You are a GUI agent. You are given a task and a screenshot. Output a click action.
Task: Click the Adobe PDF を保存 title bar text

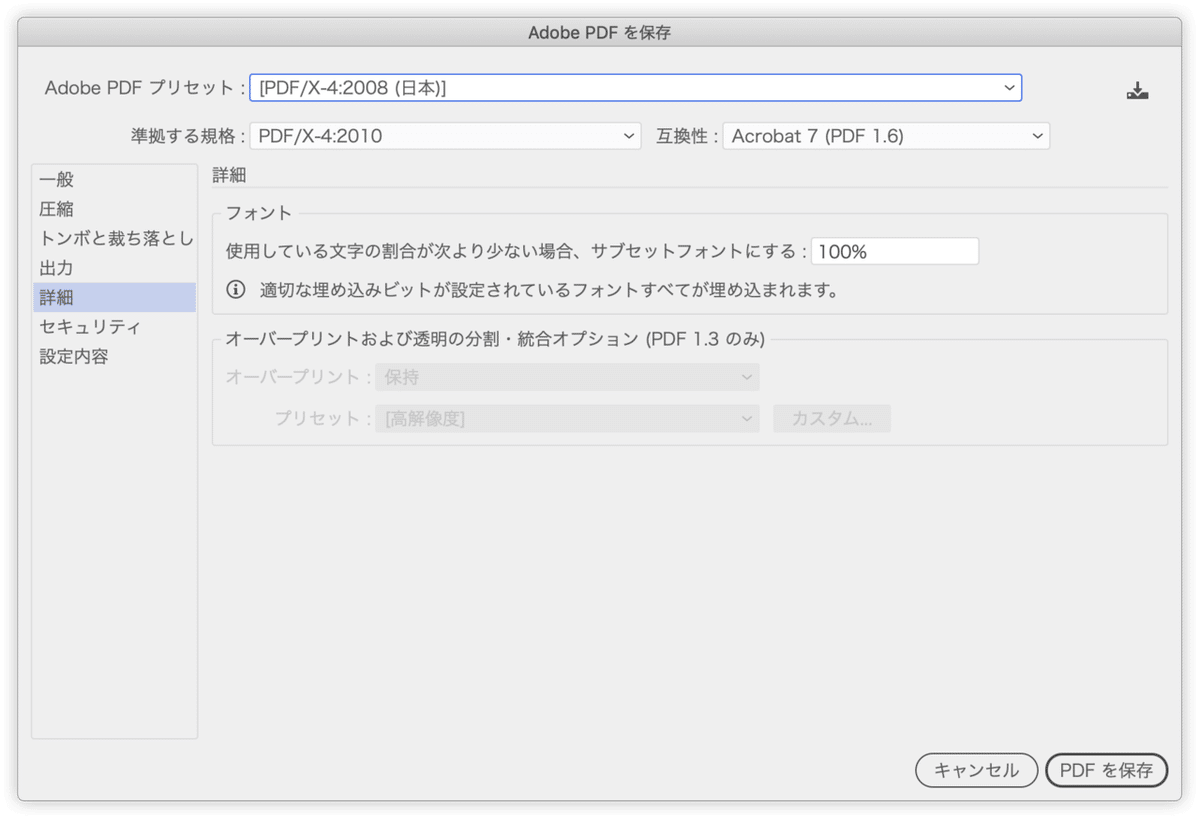pos(599,33)
